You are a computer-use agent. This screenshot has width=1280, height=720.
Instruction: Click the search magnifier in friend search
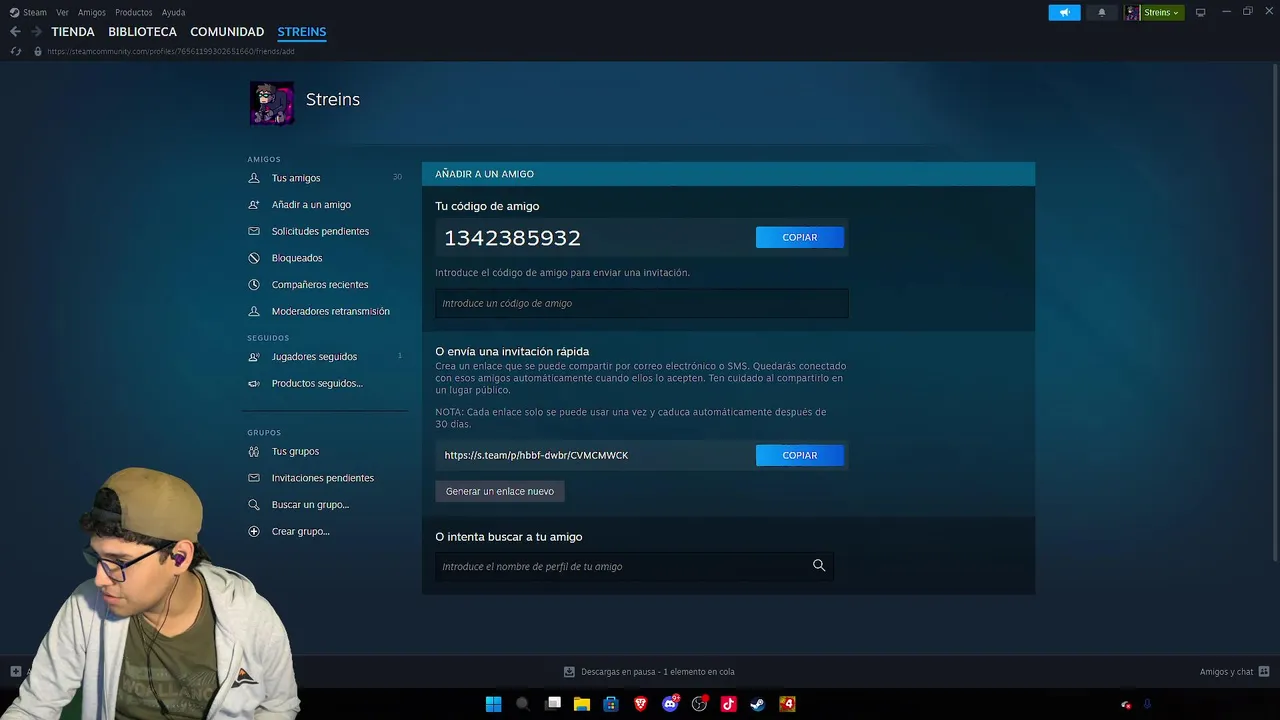(819, 566)
